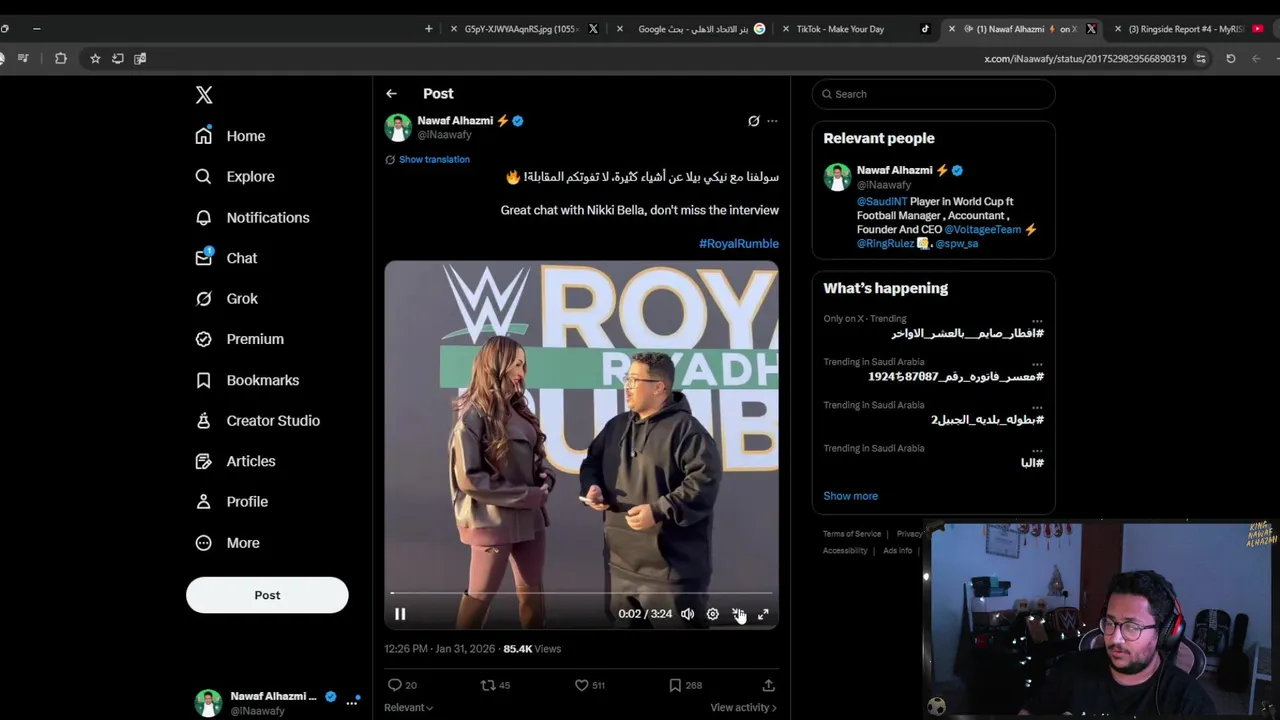Open the Relevant replies sort dropdown

pyautogui.click(x=408, y=708)
